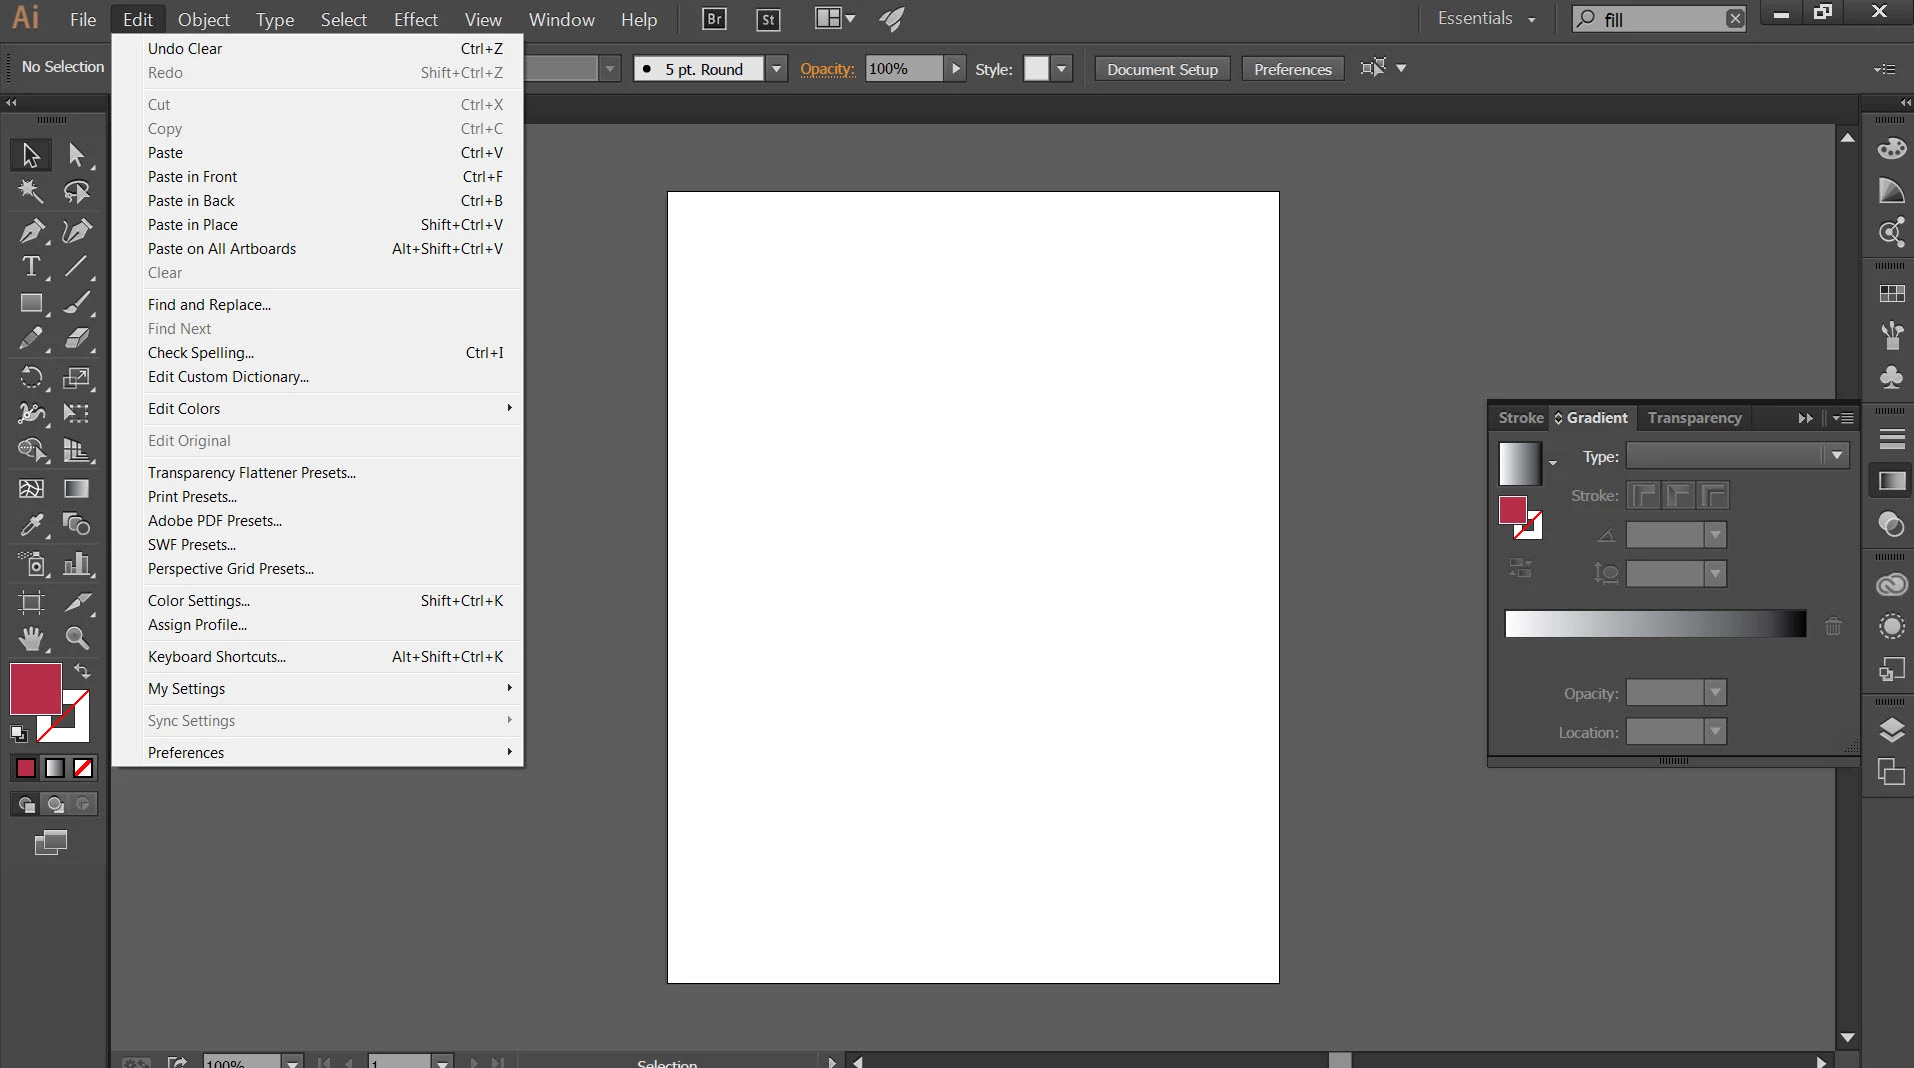
Task: Enable Draw Inside mode
Action: 84,804
